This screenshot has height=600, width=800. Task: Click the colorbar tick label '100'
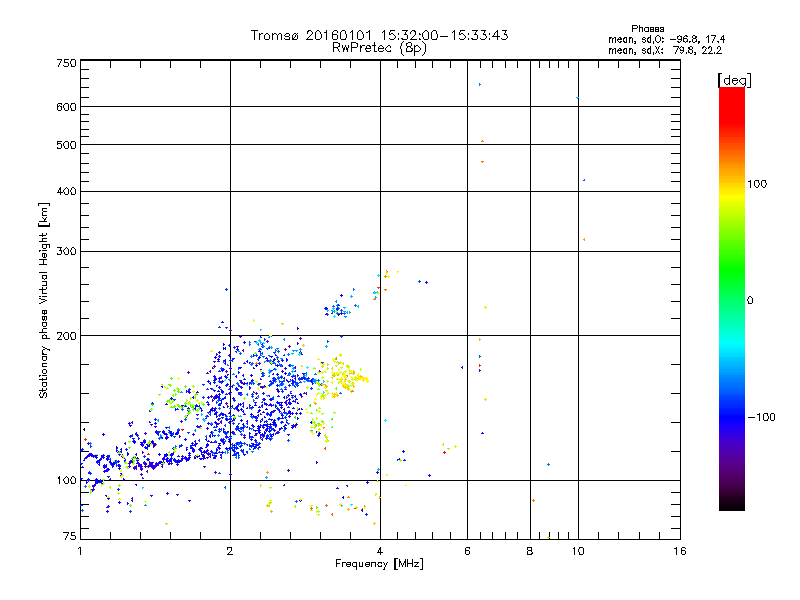(x=757, y=184)
